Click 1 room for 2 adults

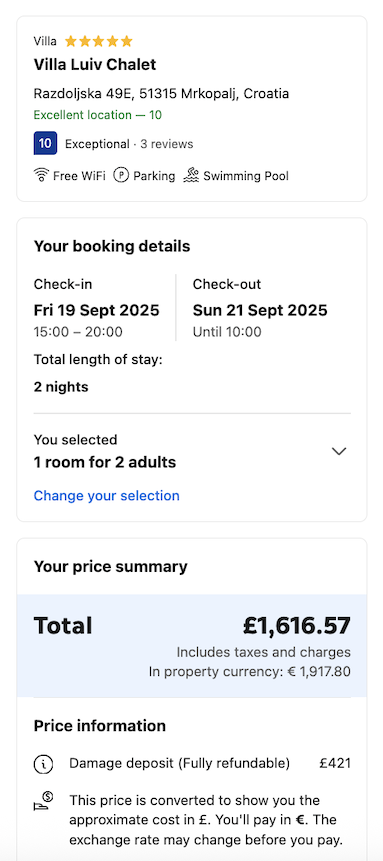(x=105, y=462)
